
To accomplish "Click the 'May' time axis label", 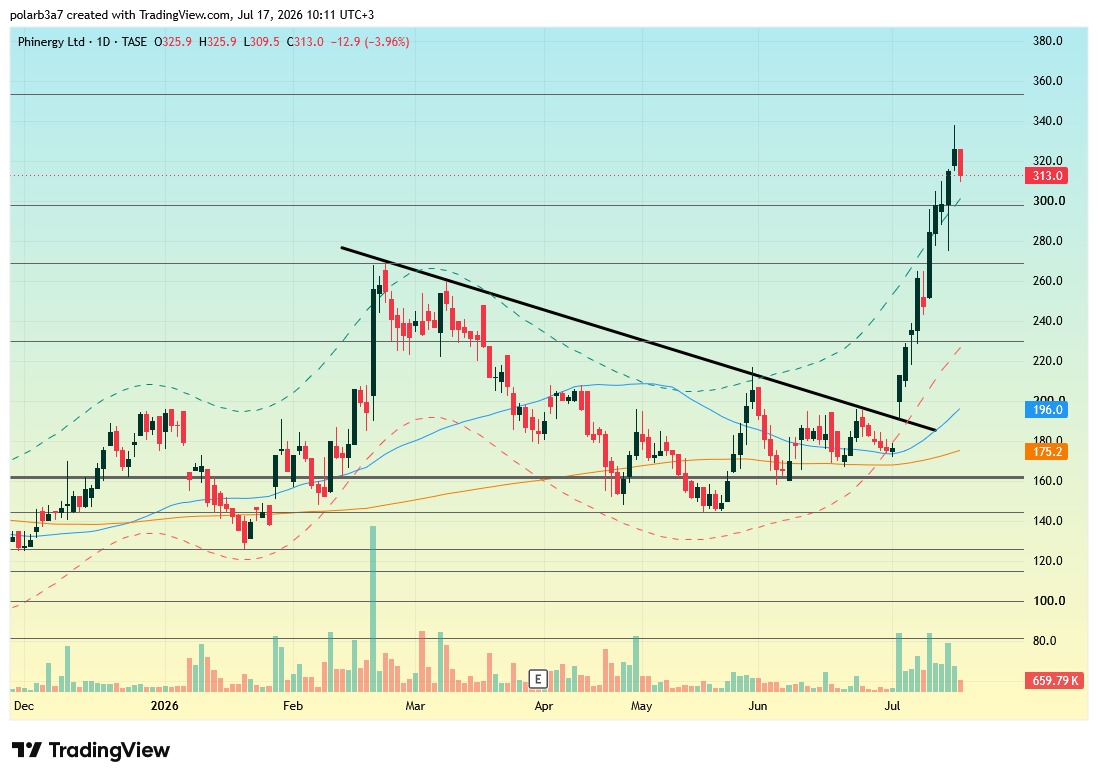I will (641, 706).
